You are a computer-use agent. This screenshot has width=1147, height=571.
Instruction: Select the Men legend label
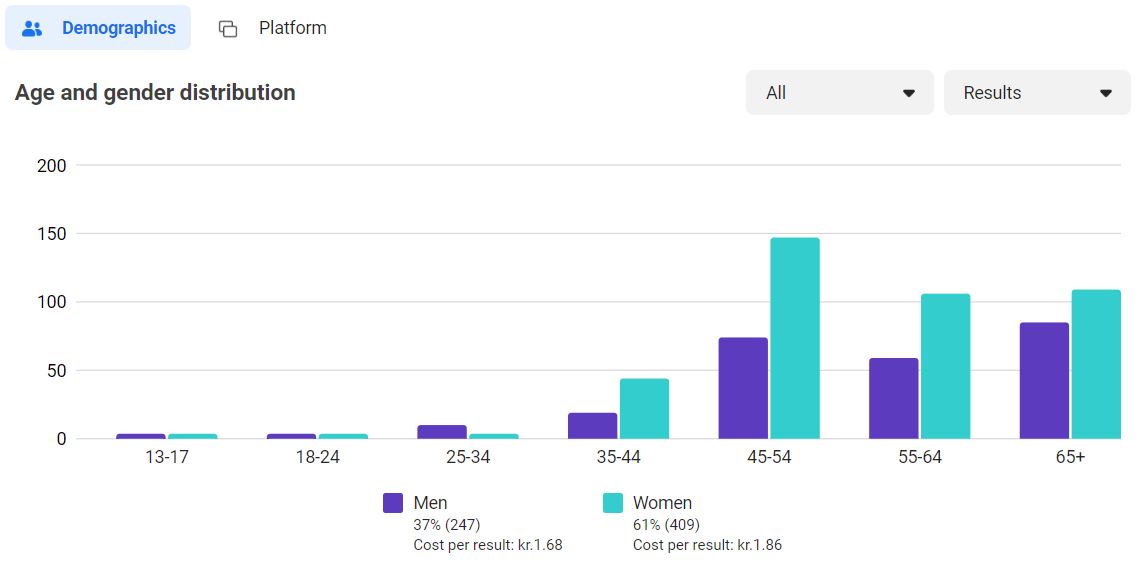[430, 503]
